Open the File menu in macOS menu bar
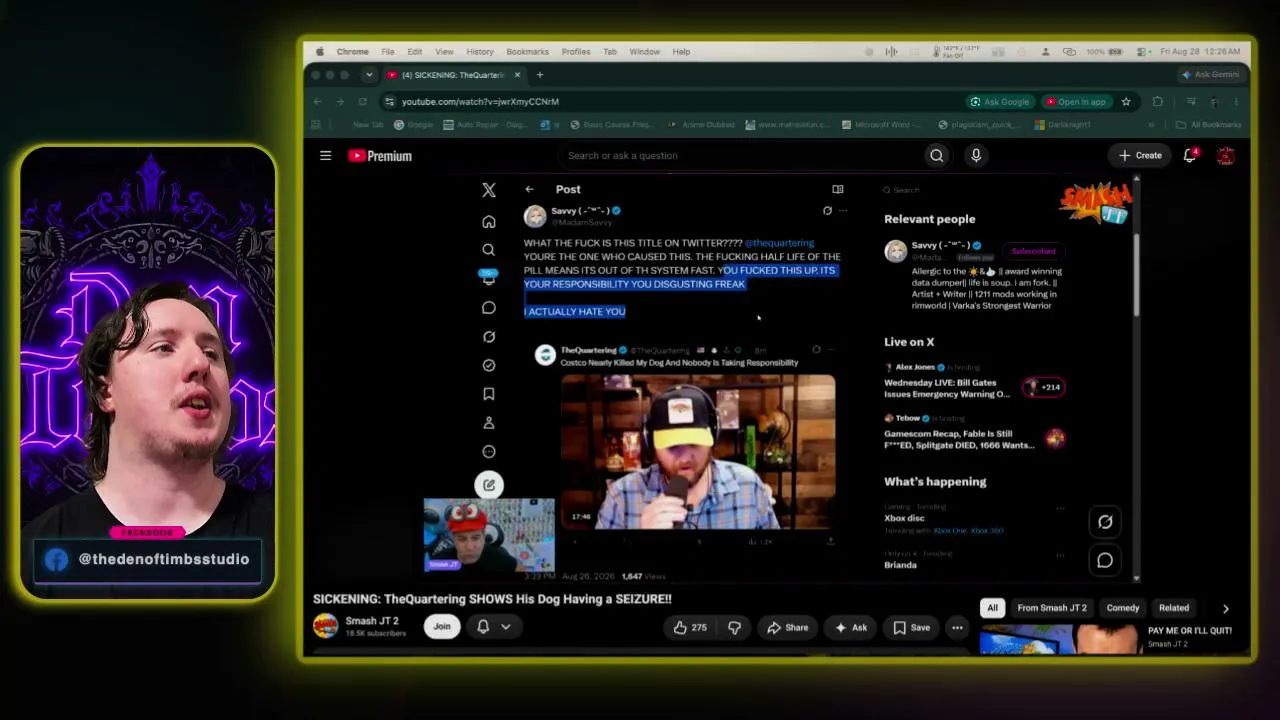Screen dimensions: 1280x720 tap(387, 52)
